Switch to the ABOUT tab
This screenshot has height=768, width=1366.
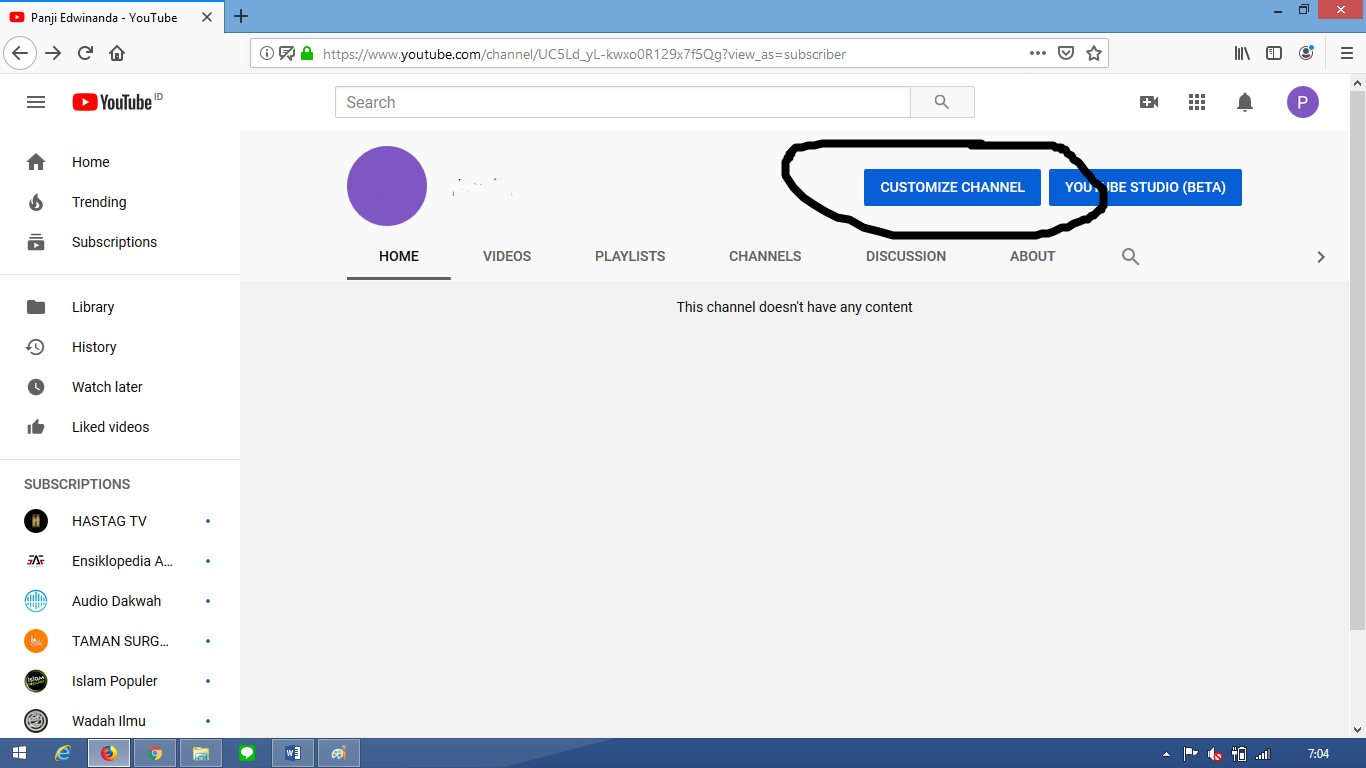[x=1033, y=256]
